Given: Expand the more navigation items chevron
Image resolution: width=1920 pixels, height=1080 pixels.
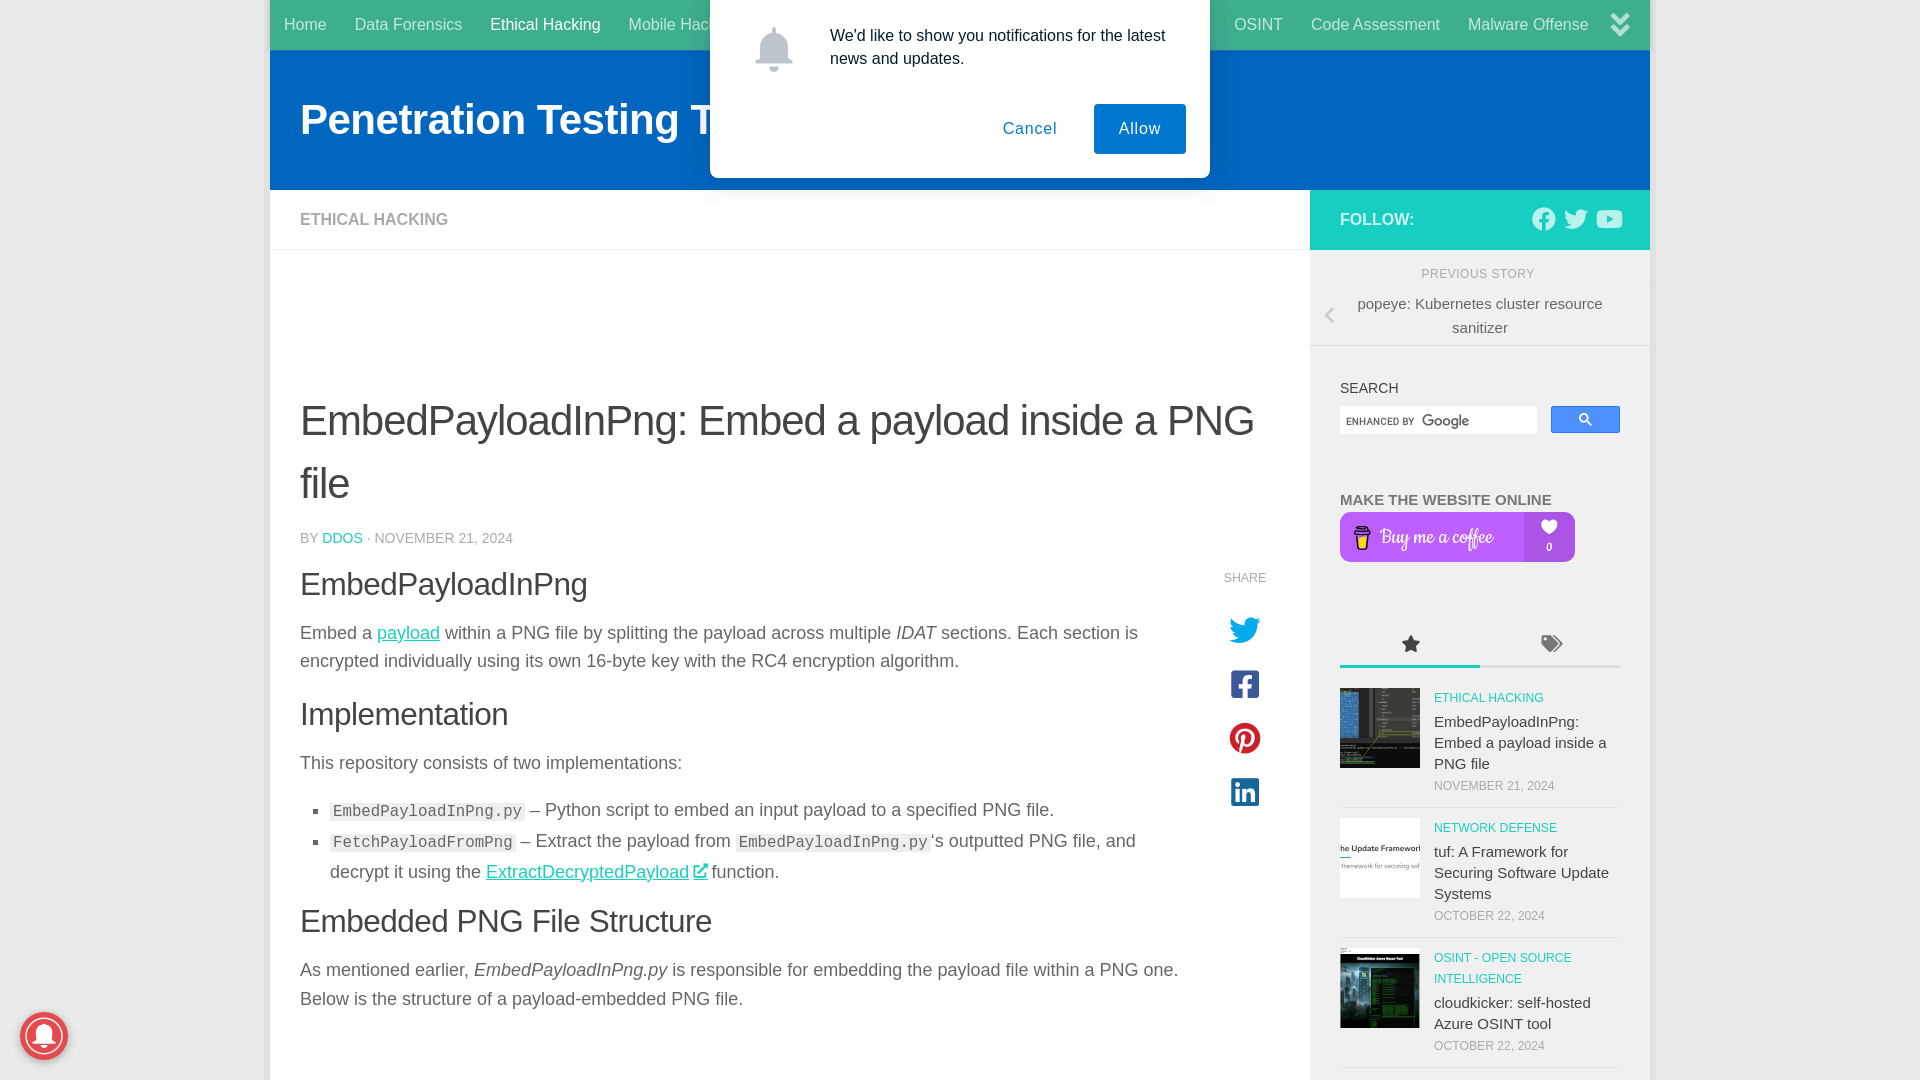Looking at the screenshot, I should click(1621, 24).
